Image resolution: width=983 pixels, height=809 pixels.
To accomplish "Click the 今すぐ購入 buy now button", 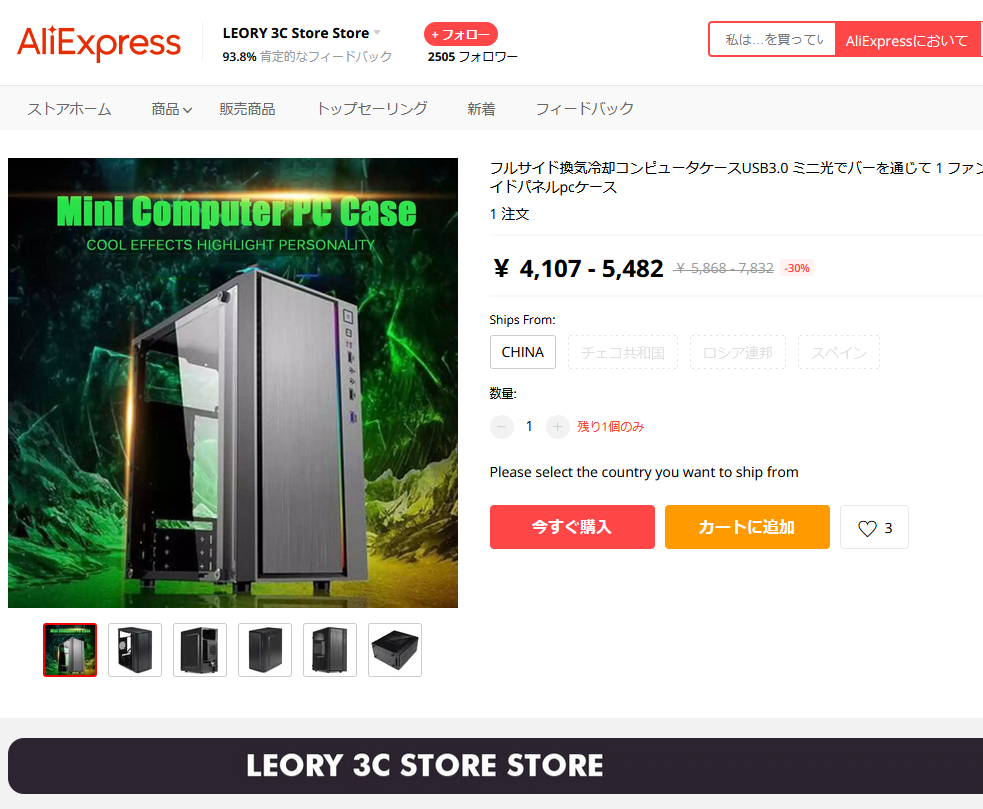I will click(572, 527).
